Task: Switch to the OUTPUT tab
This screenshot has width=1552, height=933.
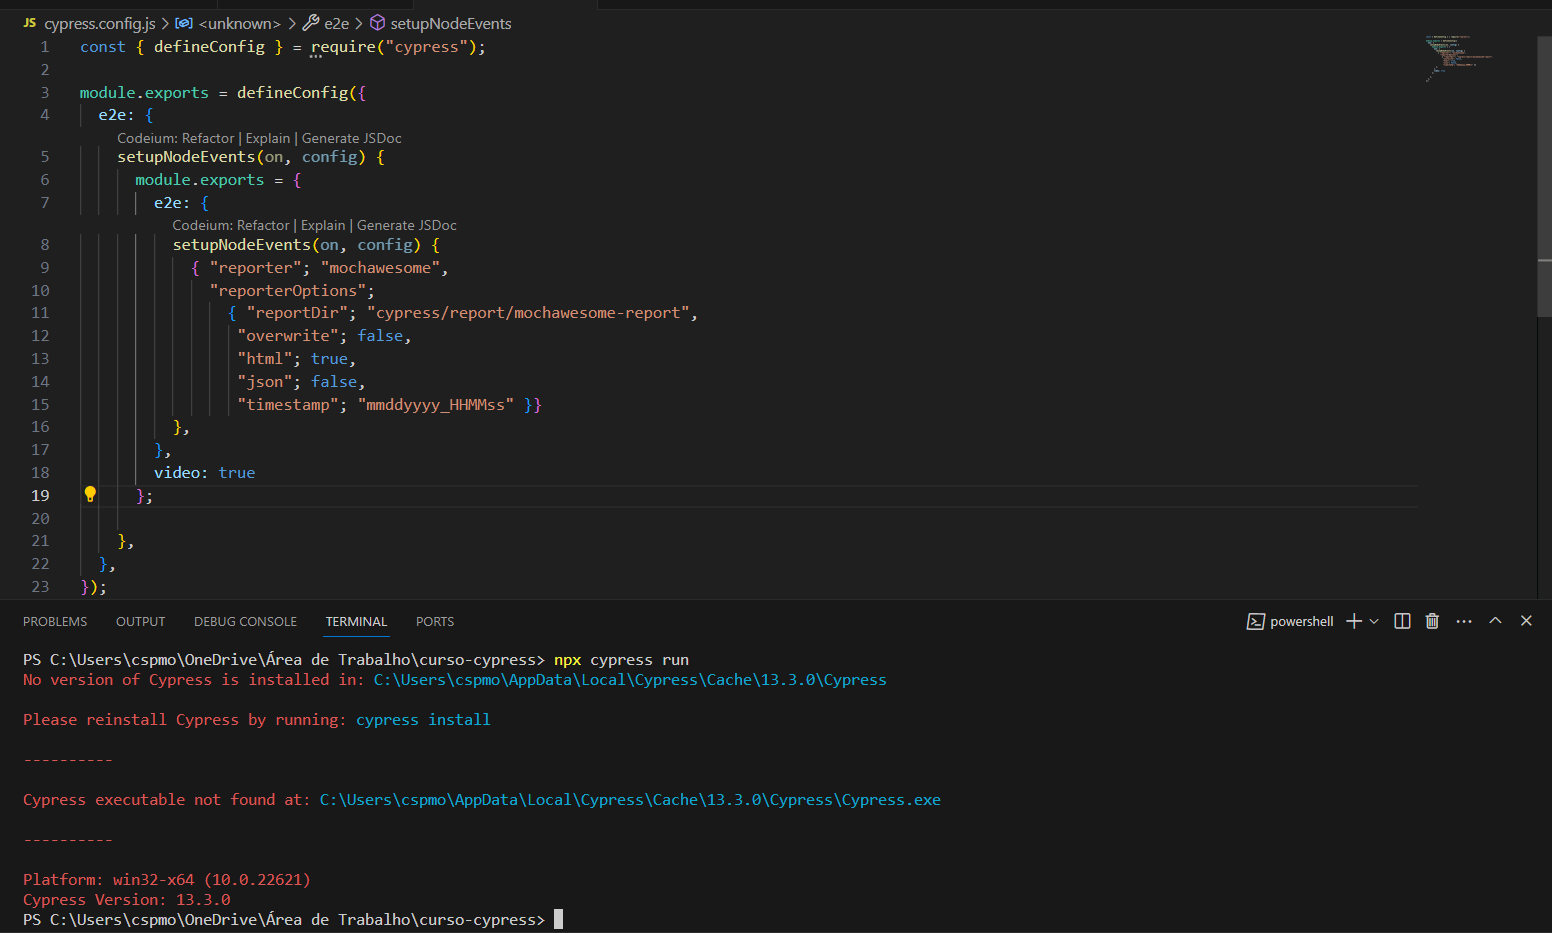Action: point(140,621)
